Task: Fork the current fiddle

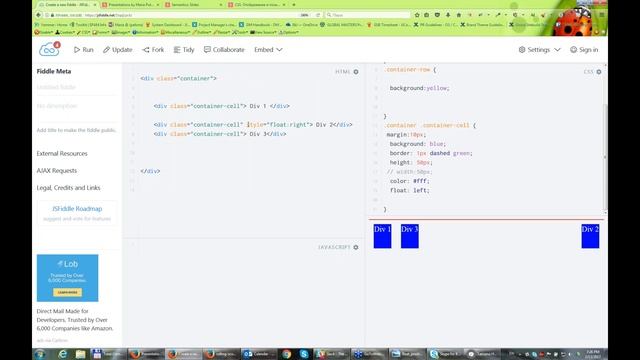Action: 153,50
